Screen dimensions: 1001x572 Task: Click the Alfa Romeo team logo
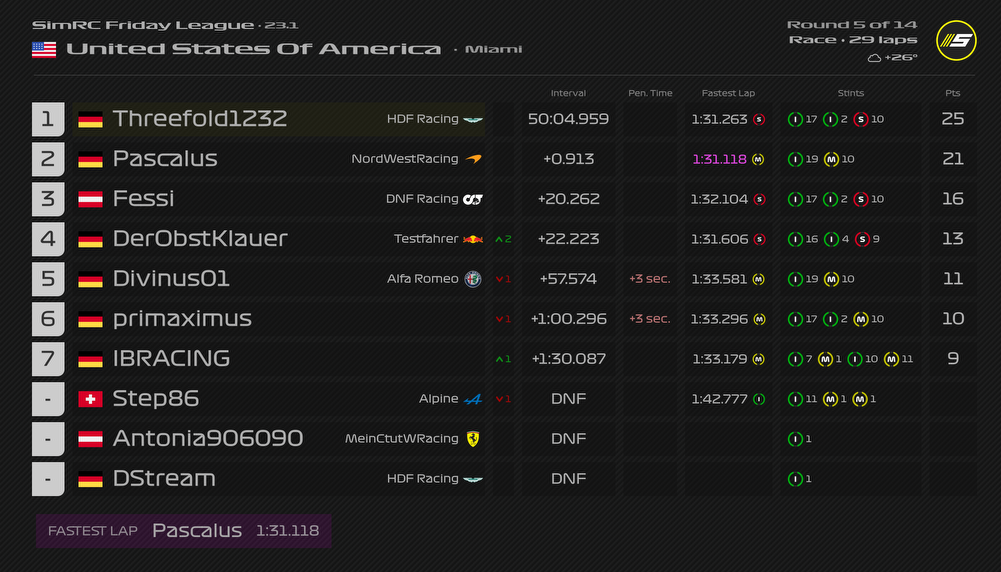[x=473, y=279]
